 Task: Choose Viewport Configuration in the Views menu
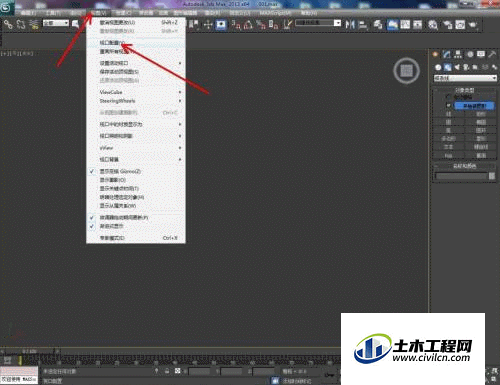coord(136,43)
